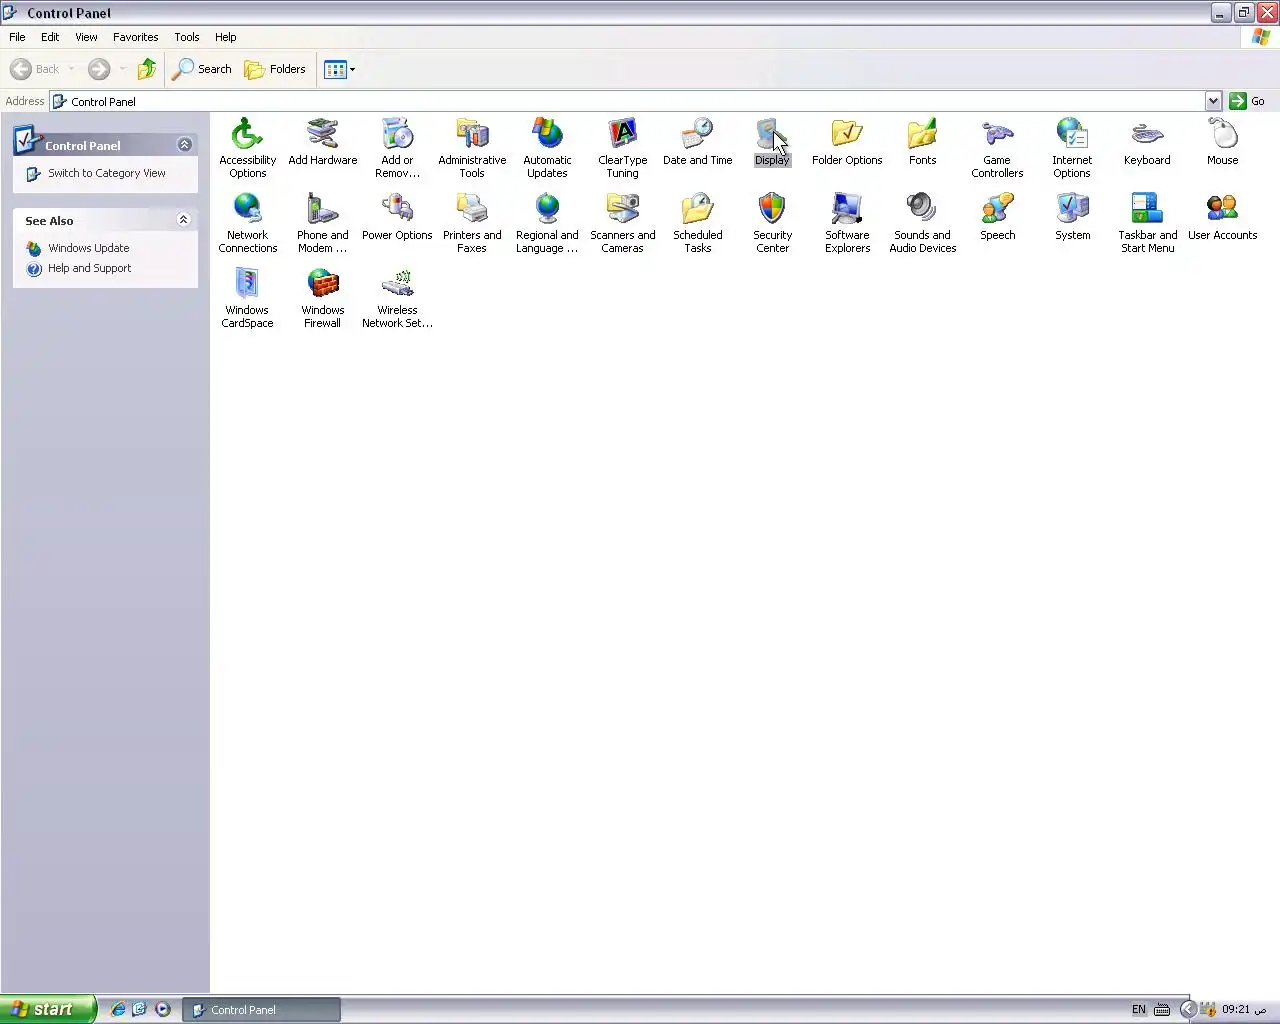Click the EN language indicator
Screen dimensions: 1280x1024
[x=1138, y=1009]
